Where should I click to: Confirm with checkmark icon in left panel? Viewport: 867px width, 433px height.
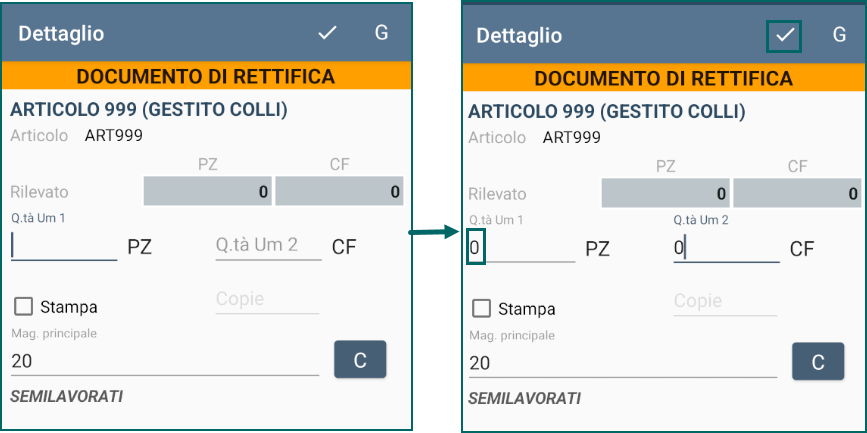click(x=327, y=33)
